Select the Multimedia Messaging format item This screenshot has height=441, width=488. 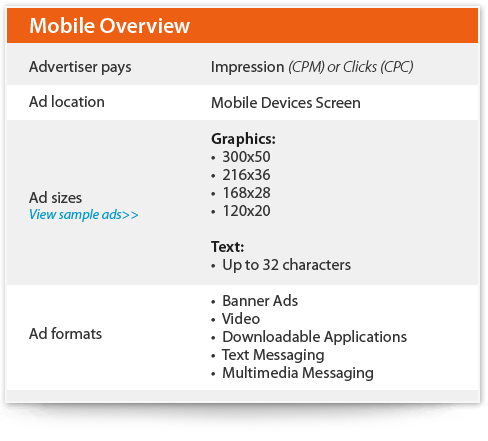click(298, 373)
